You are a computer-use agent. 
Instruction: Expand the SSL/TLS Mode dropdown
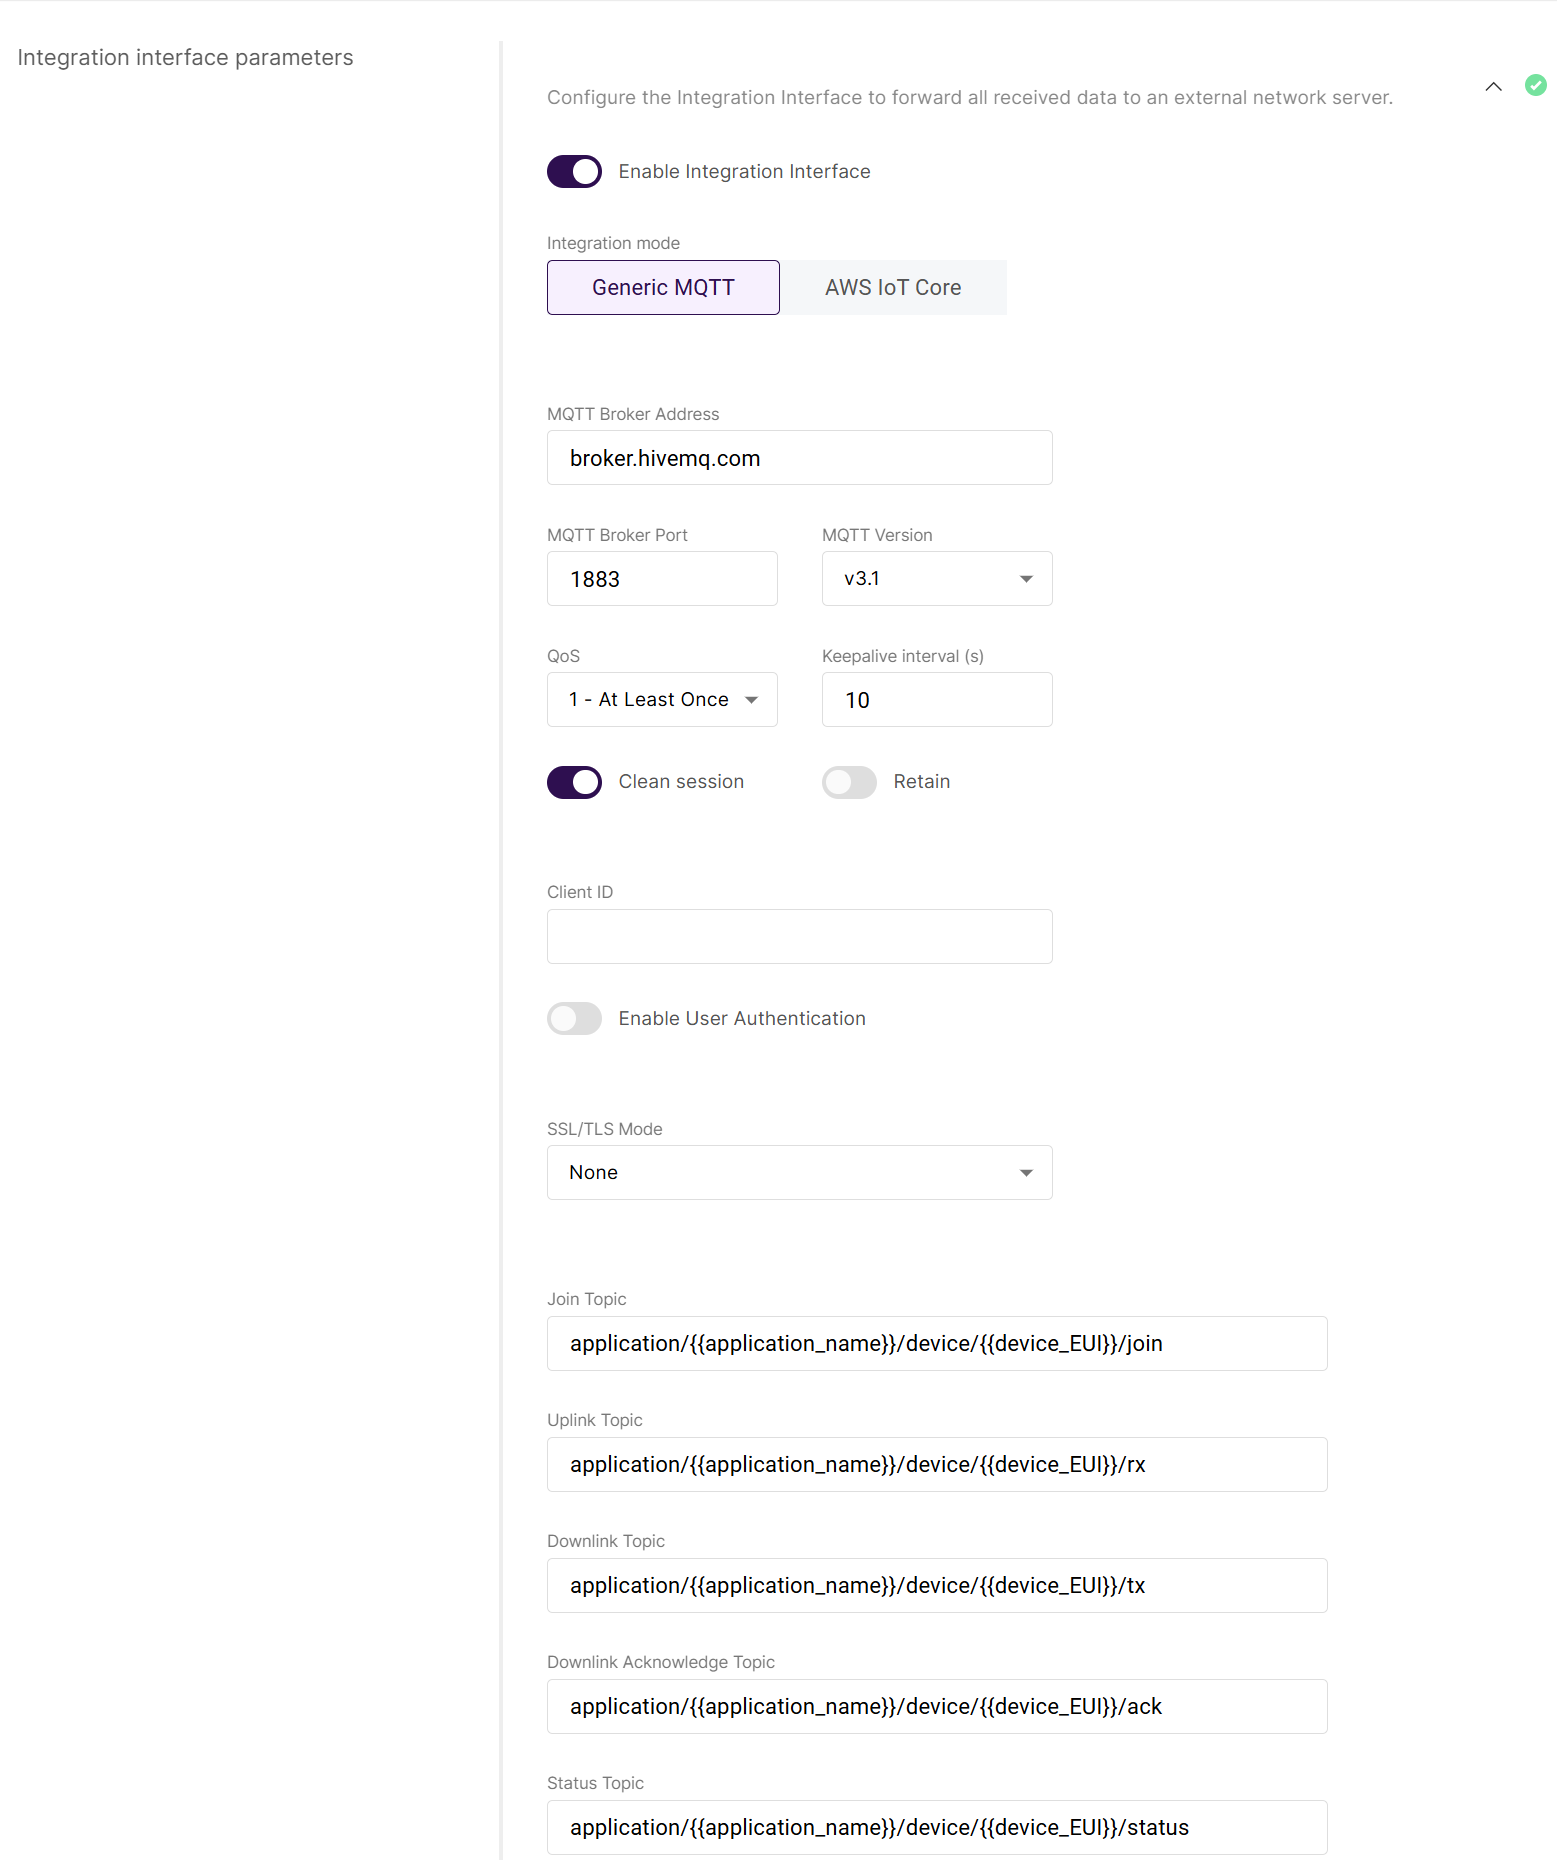pos(799,1173)
